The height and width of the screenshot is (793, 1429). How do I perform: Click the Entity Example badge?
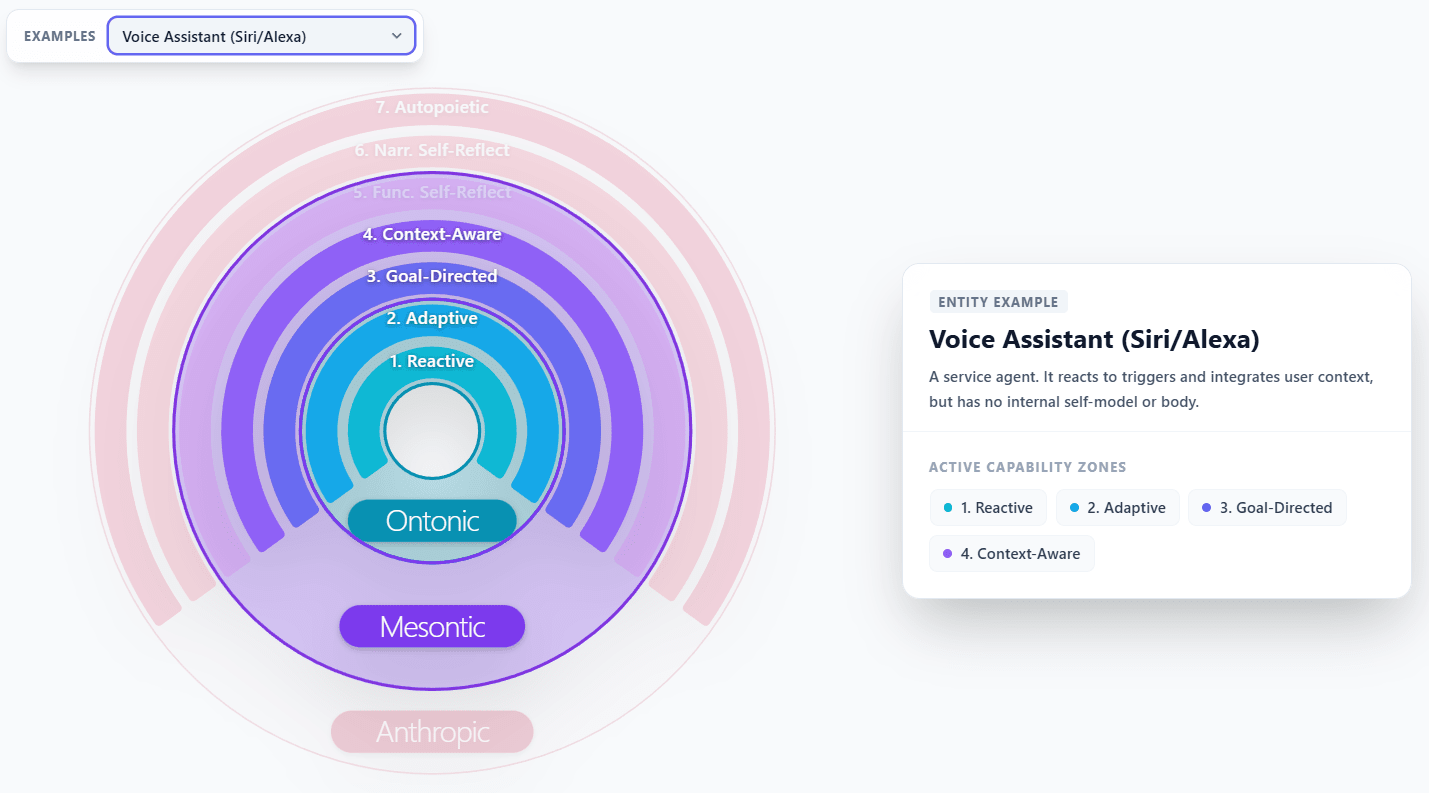(x=998, y=302)
